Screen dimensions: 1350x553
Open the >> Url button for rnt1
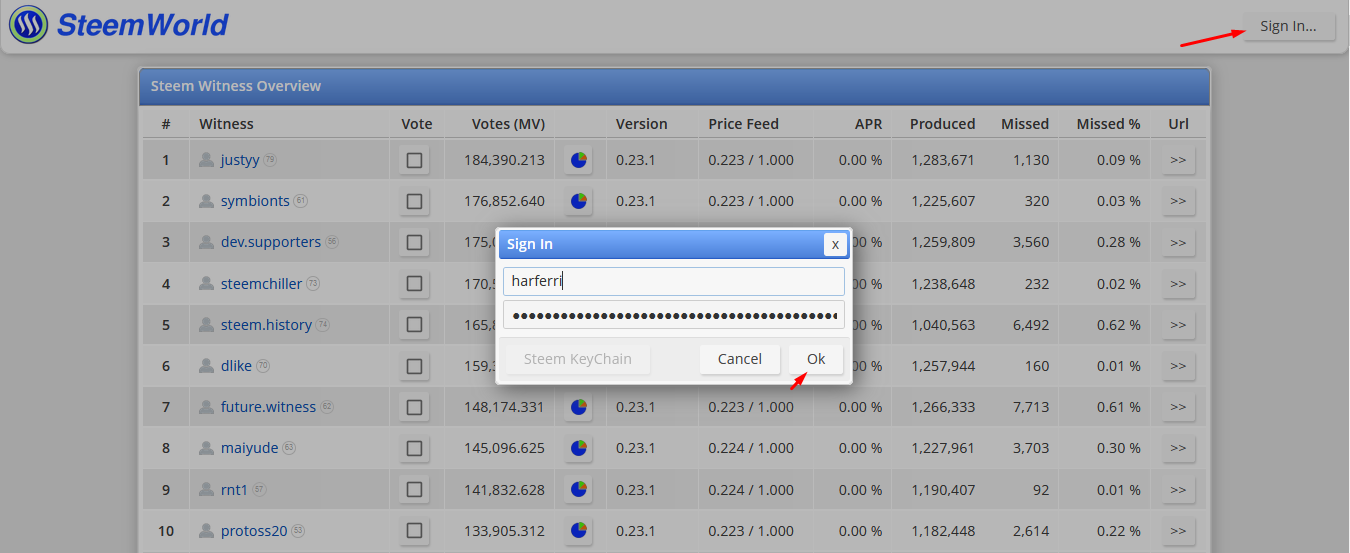coord(1178,489)
